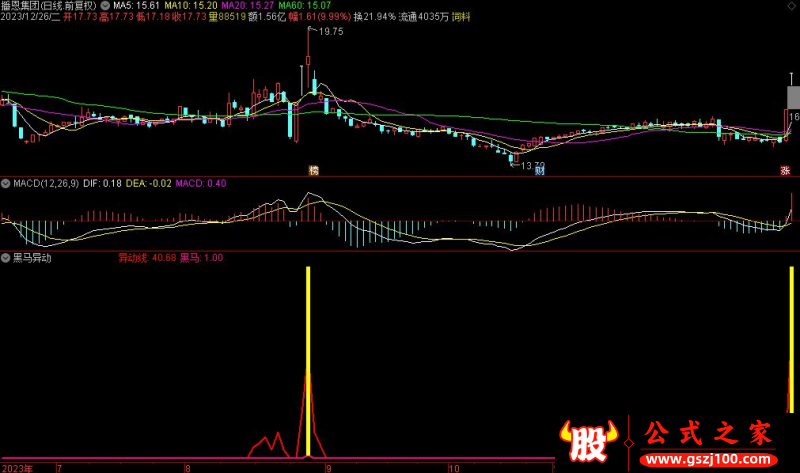Screen dimensions: 800x473
Task: Click the MACD(12,26,9) indicator title
Action: [x=45, y=183]
